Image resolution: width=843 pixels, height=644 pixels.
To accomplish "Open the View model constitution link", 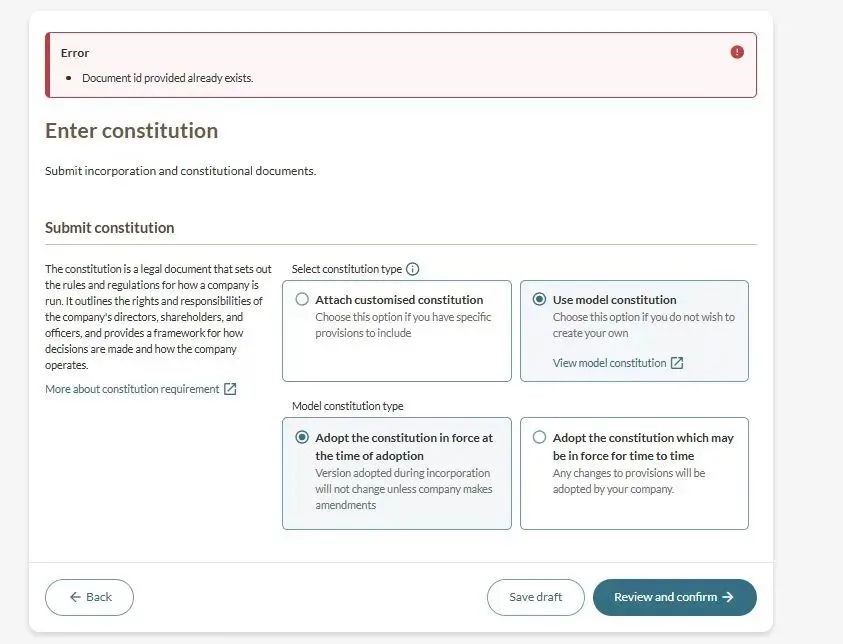I will (x=609, y=363).
